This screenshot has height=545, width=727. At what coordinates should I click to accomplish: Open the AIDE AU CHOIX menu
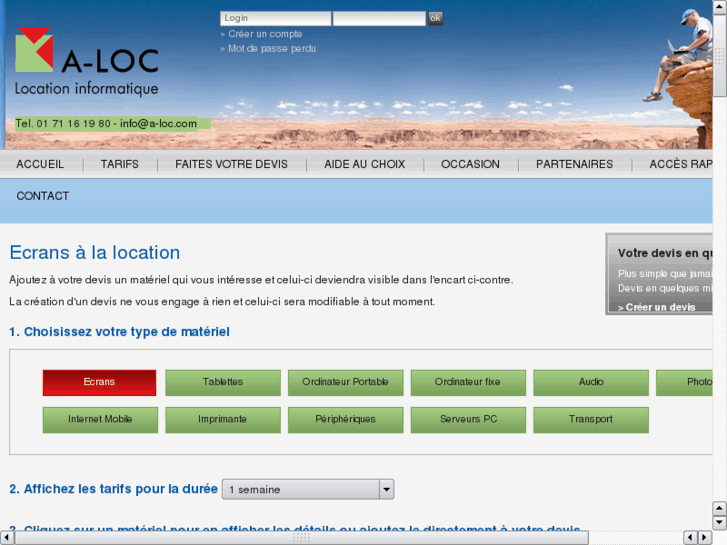click(x=364, y=164)
